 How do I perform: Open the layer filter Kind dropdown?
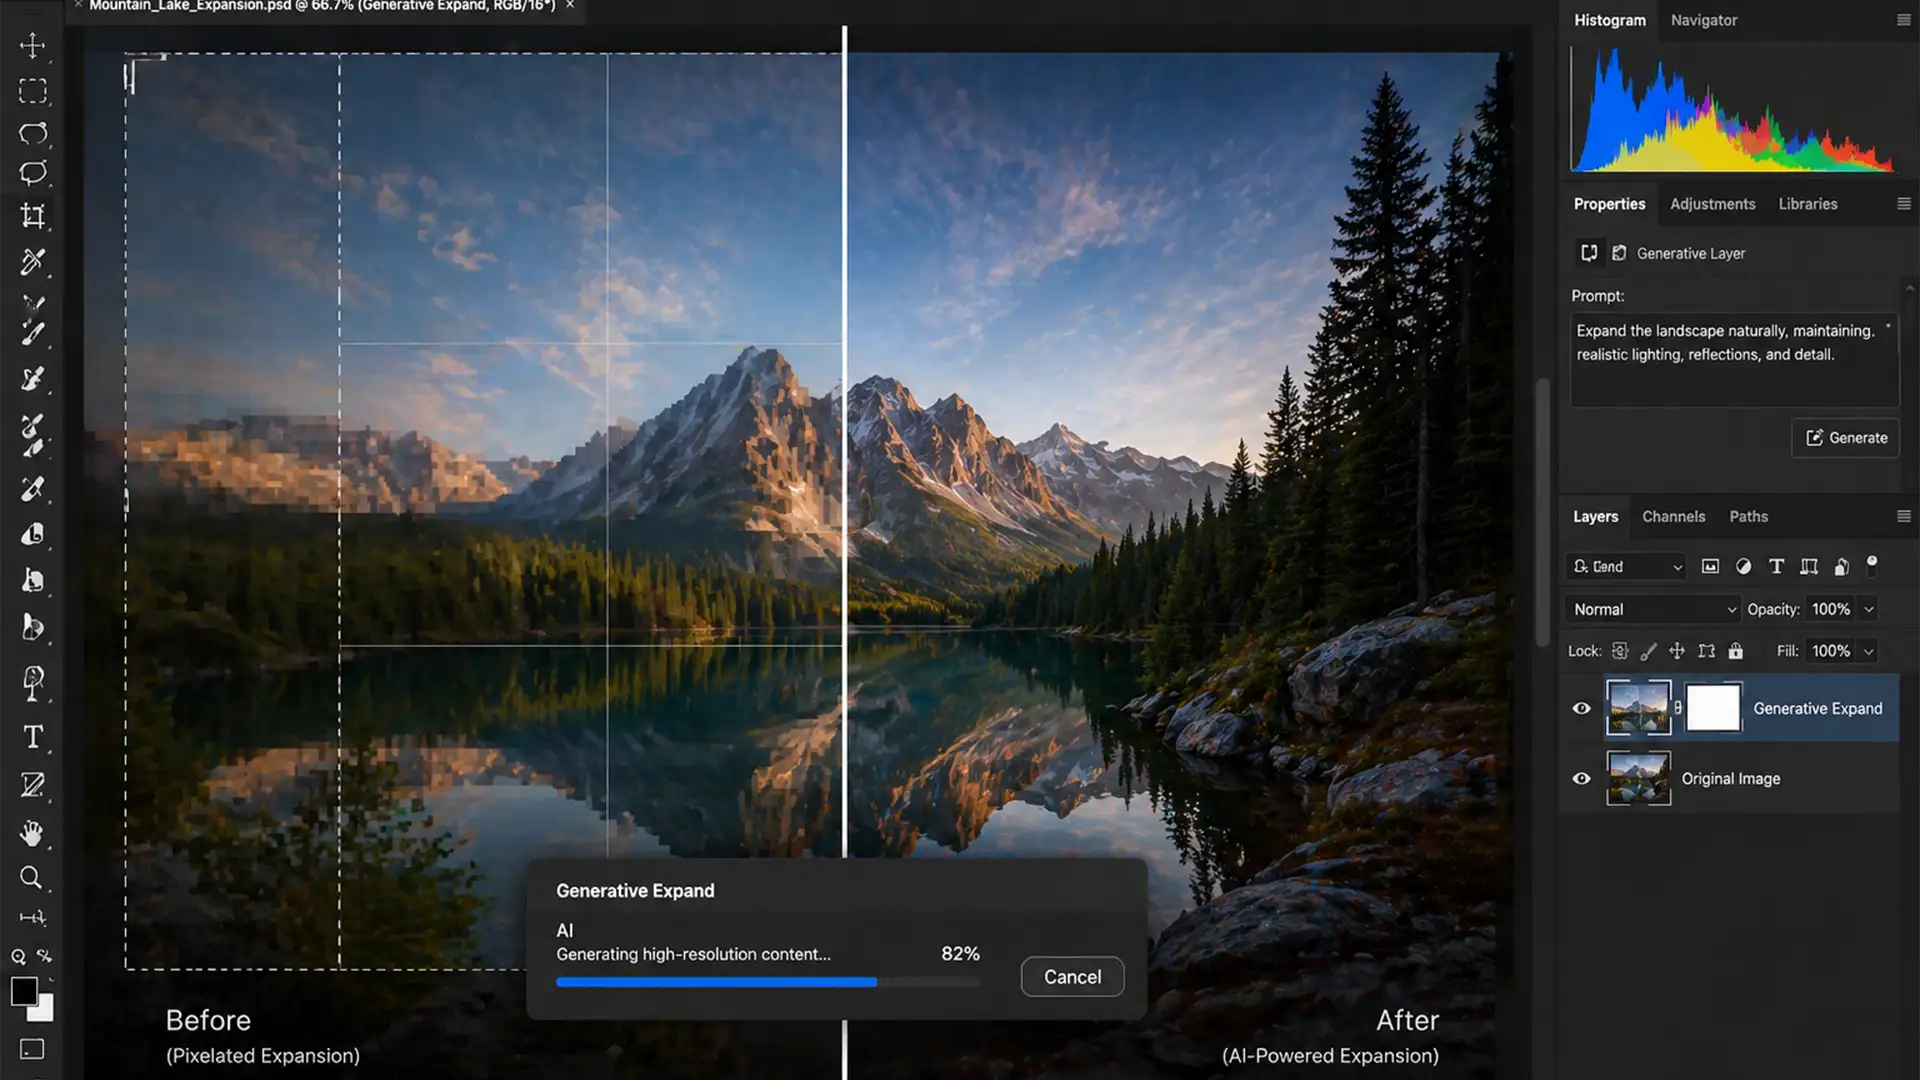[x=1625, y=566]
